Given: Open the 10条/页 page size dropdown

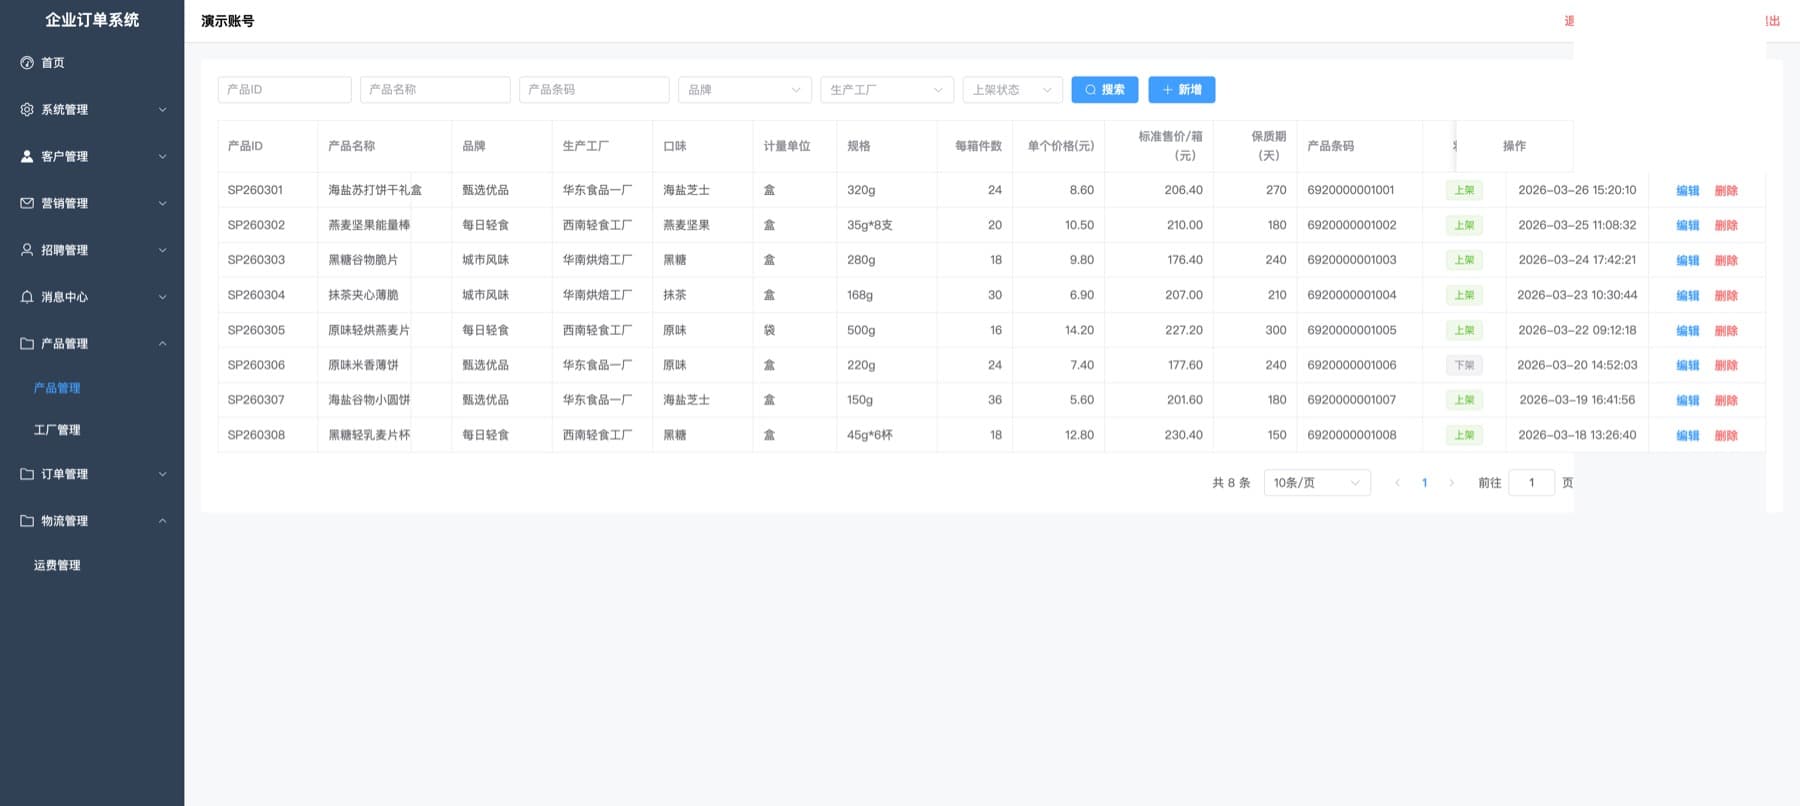Looking at the screenshot, I should pyautogui.click(x=1317, y=483).
